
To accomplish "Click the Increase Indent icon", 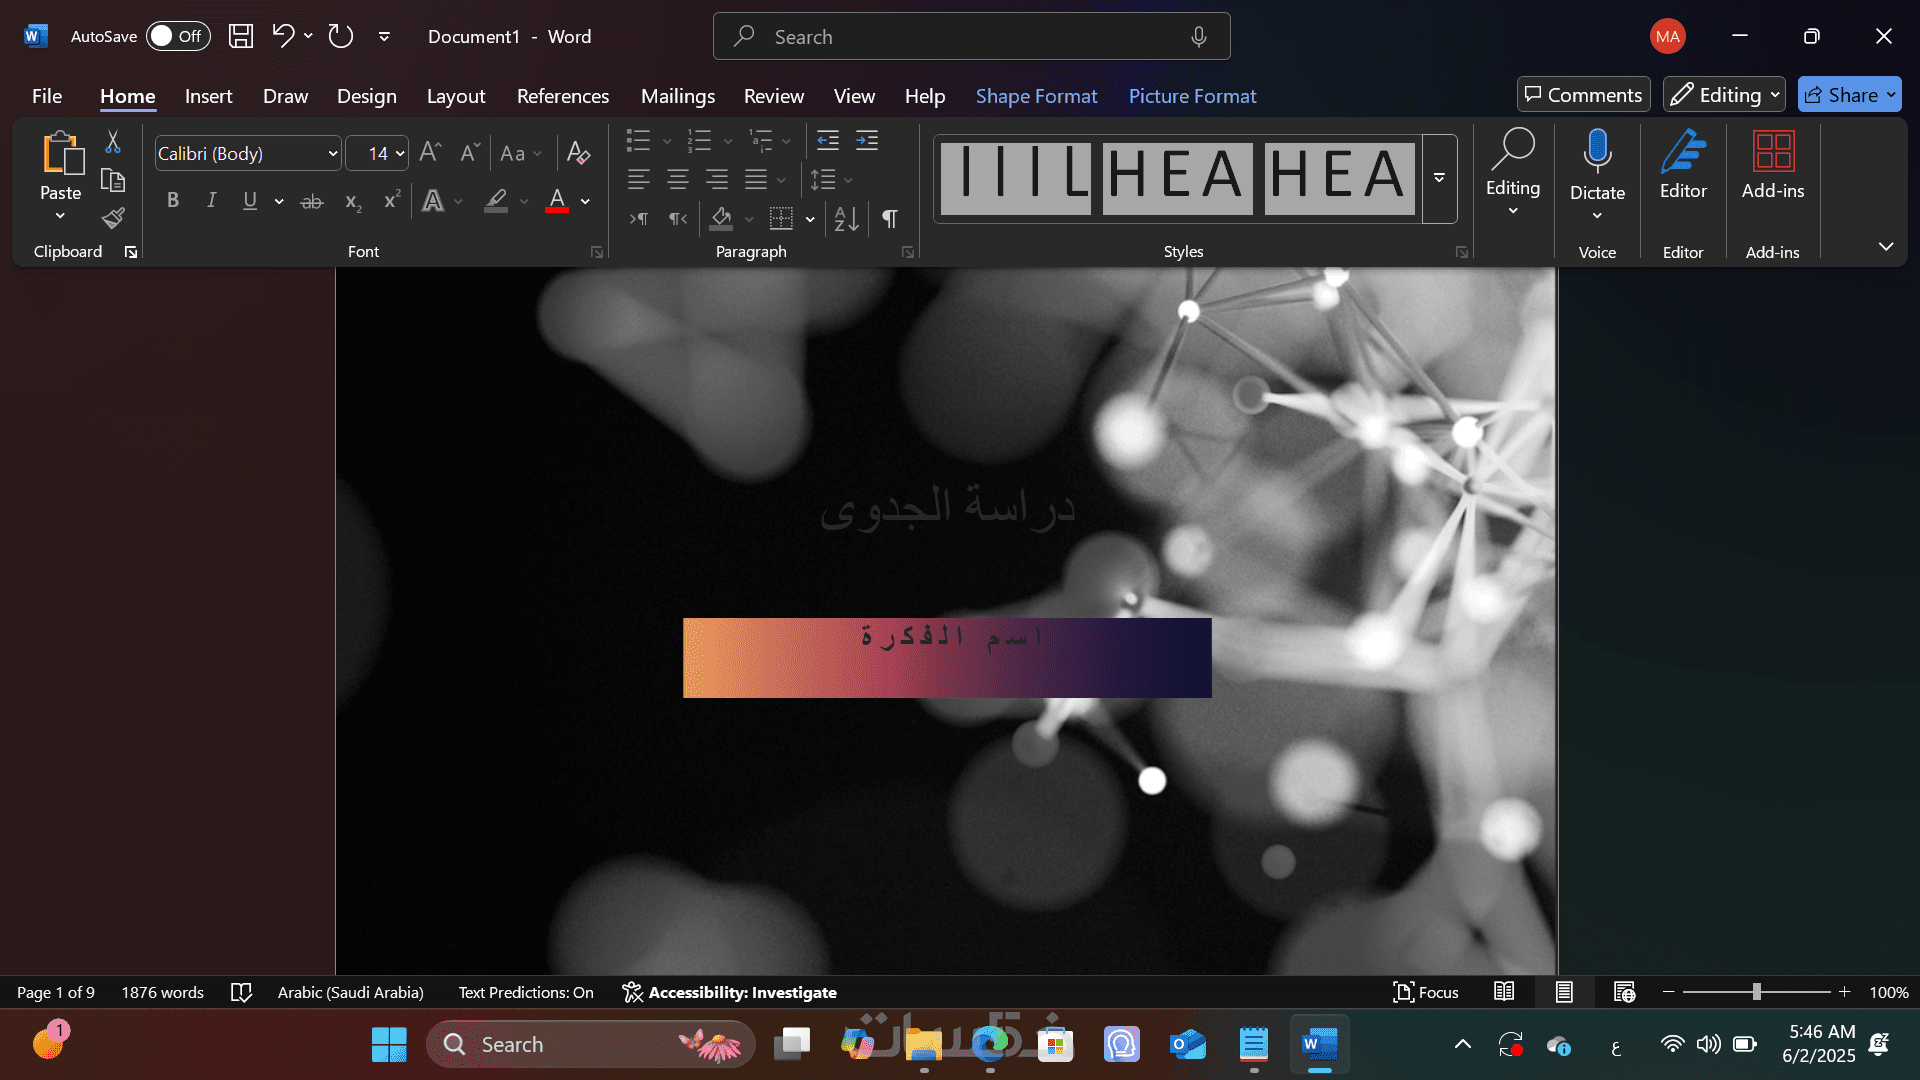I will pos(867,140).
